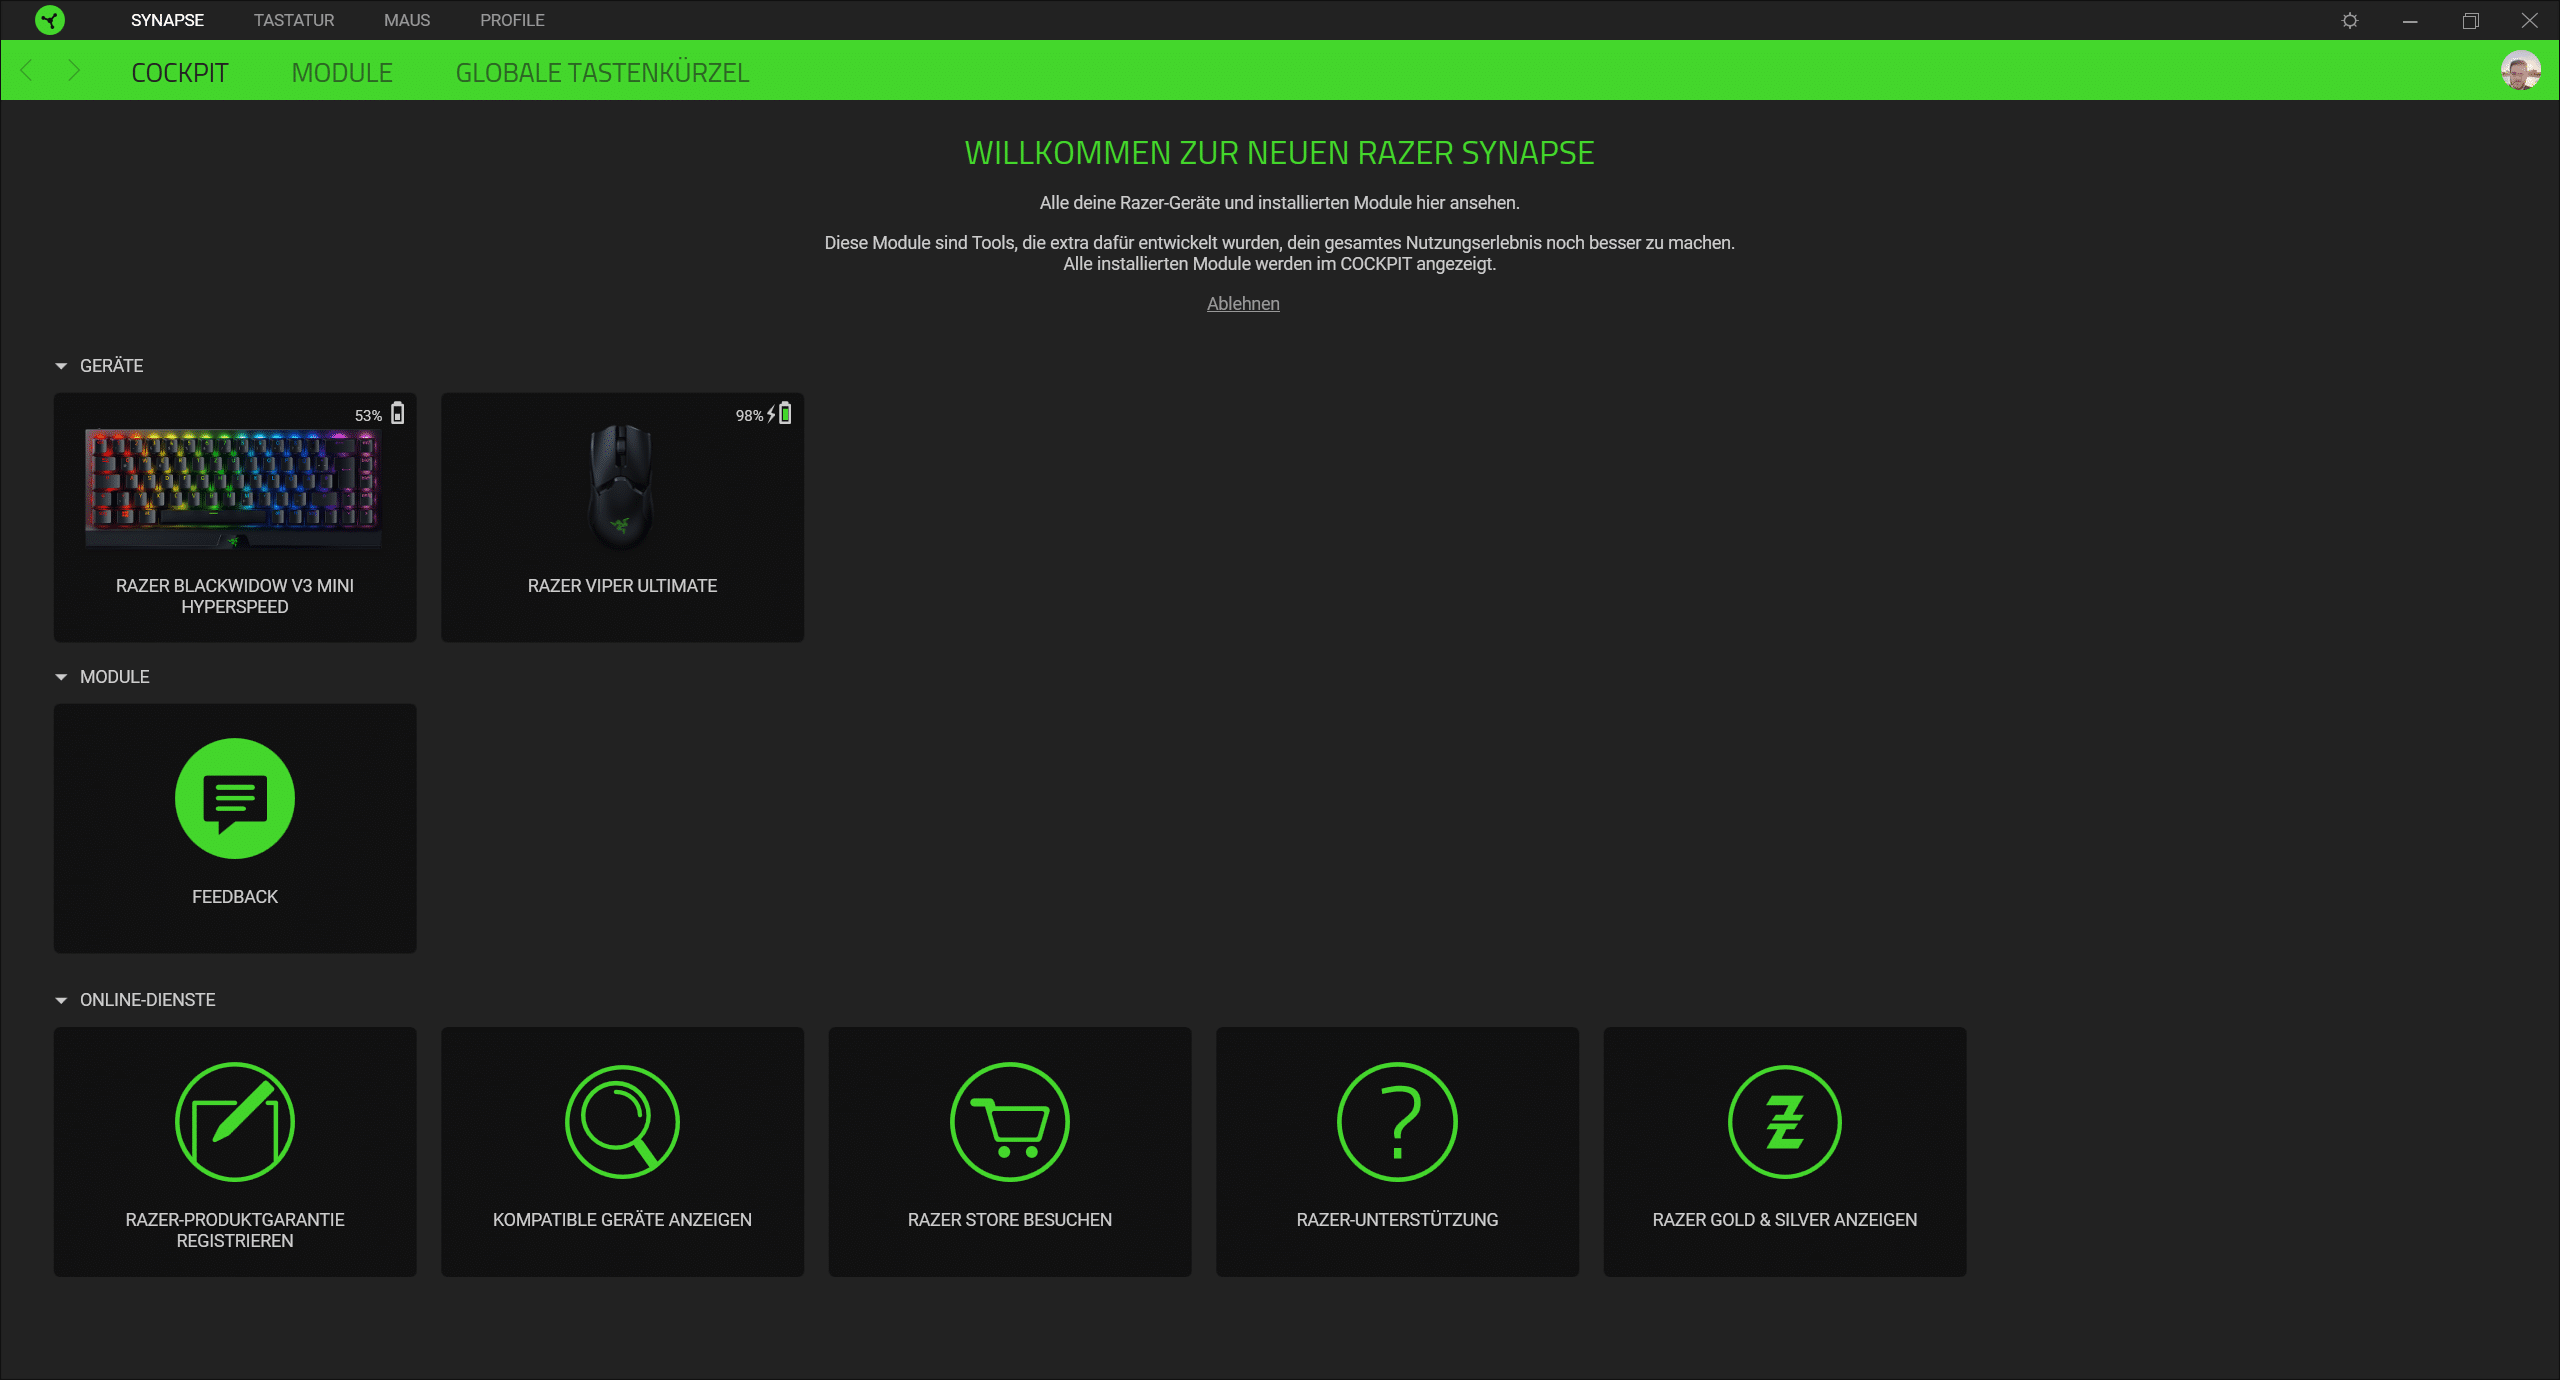Click the Viper Ultimate battery charging indicator

(779, 414)
